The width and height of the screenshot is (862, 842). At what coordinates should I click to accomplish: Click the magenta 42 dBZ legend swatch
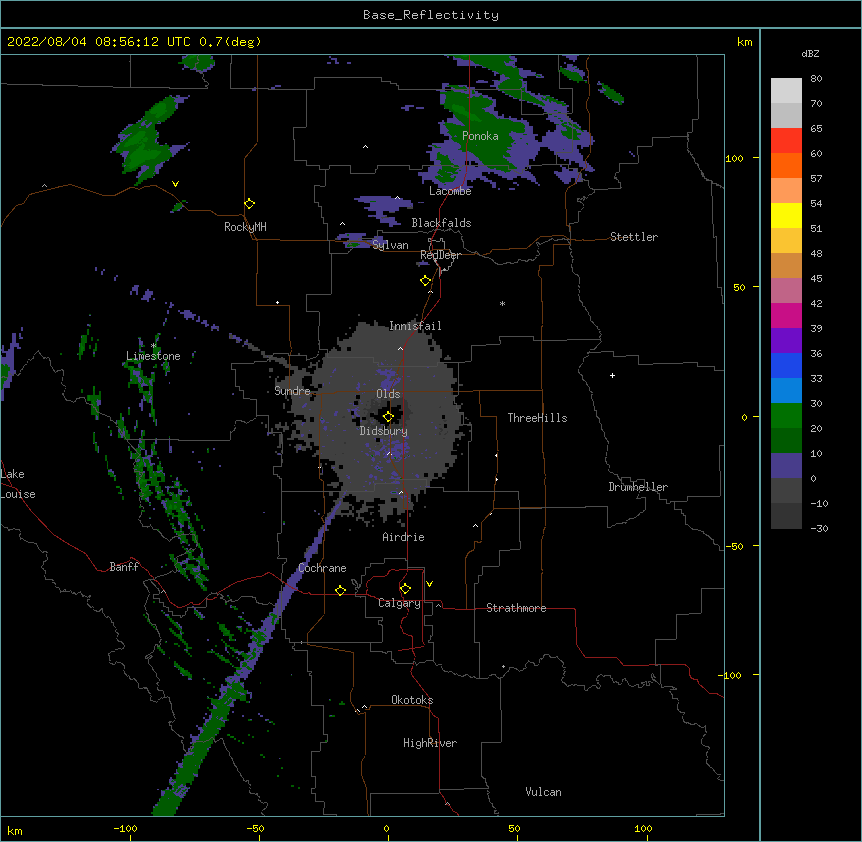click(x=786, y=315)
